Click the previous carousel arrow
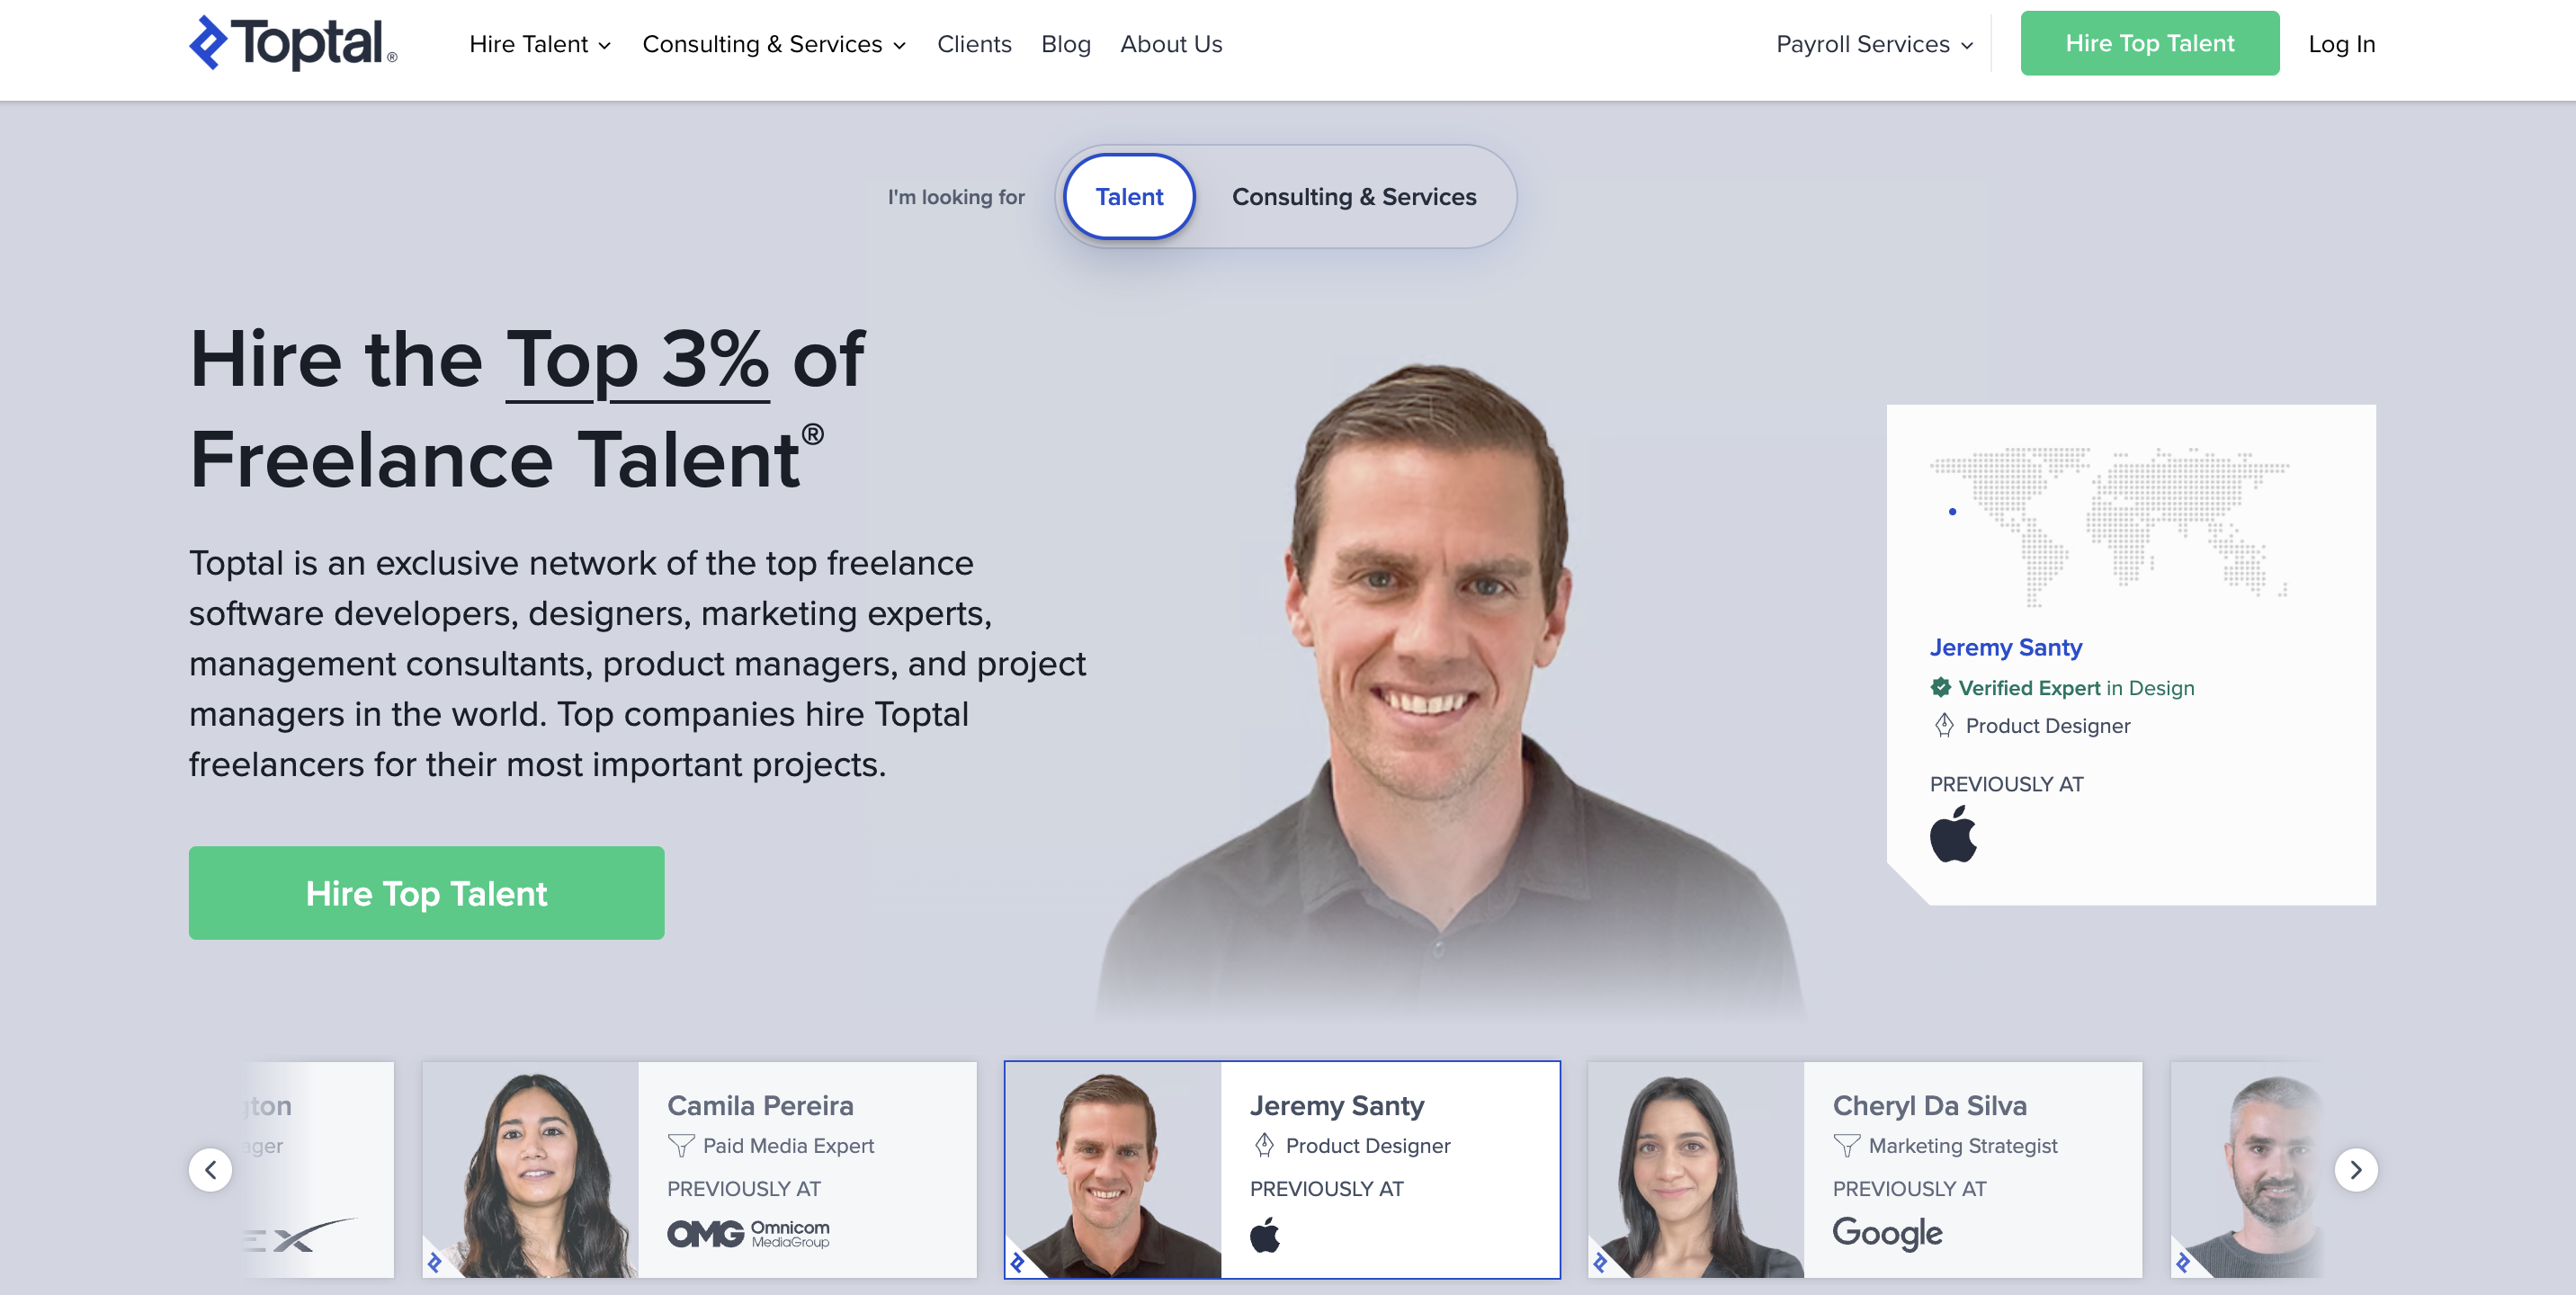The image size is (2576, 1295). point(210,1169)
